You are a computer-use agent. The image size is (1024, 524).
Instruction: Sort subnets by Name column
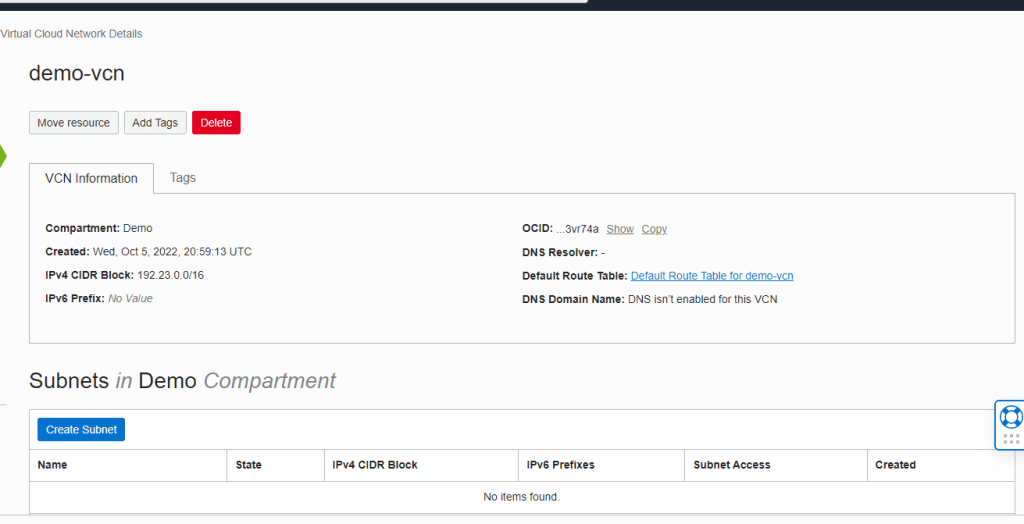point(53,465)
